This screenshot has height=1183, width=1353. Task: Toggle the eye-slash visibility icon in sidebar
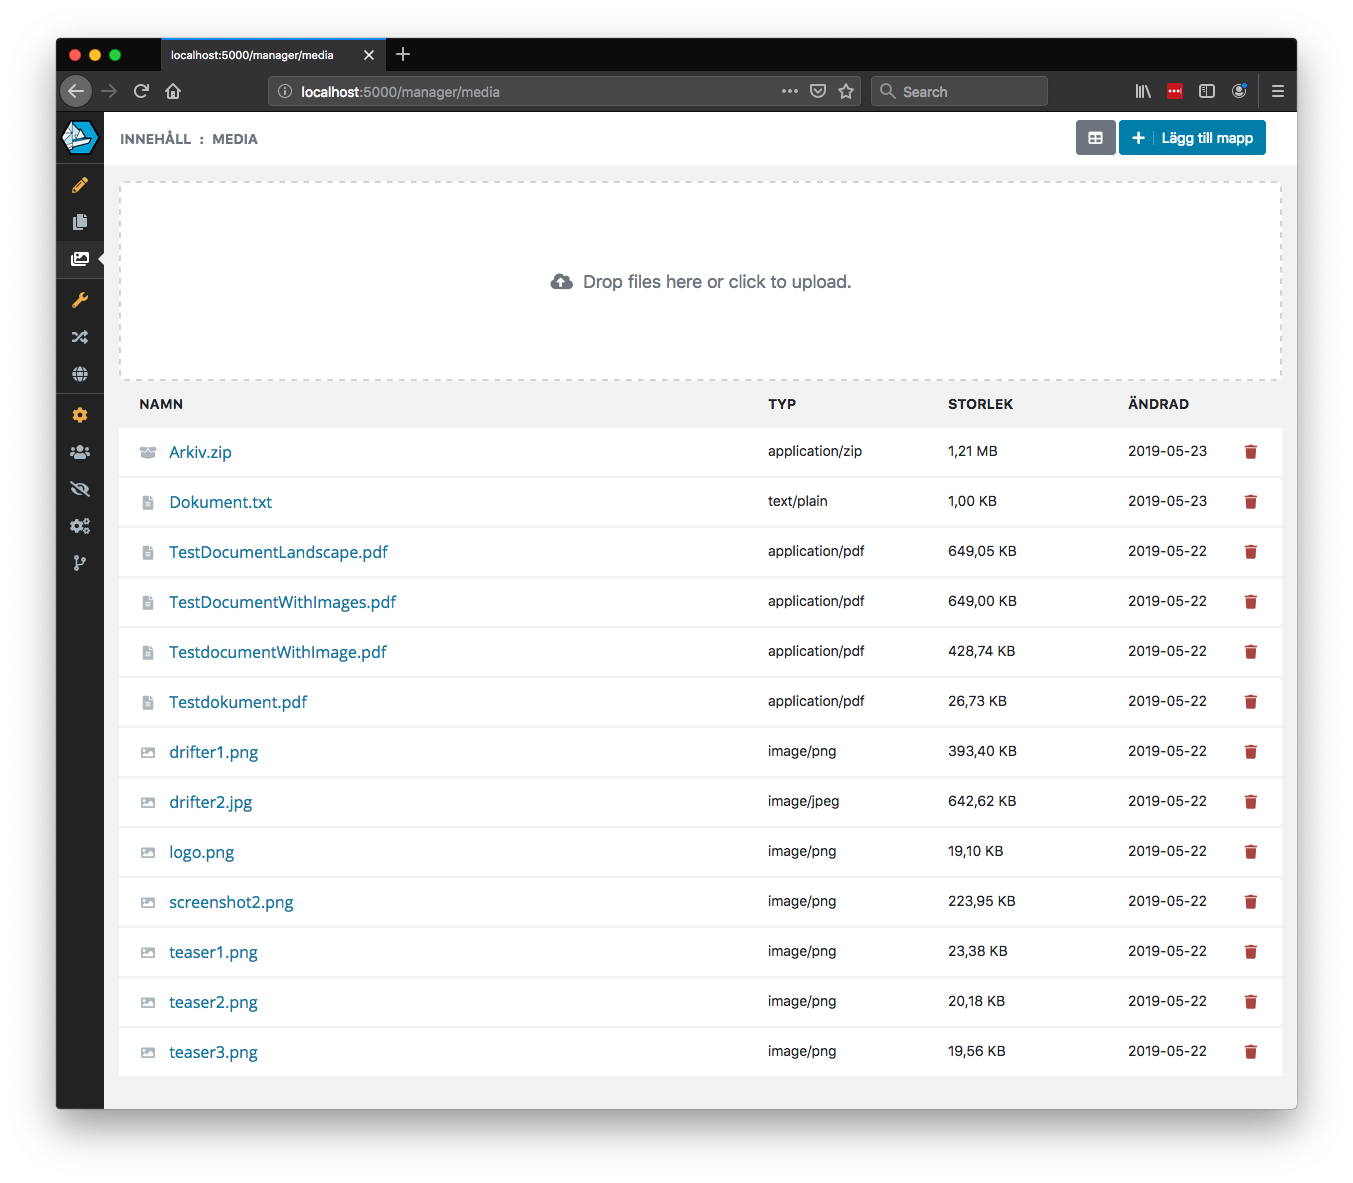tap(80, 488)
